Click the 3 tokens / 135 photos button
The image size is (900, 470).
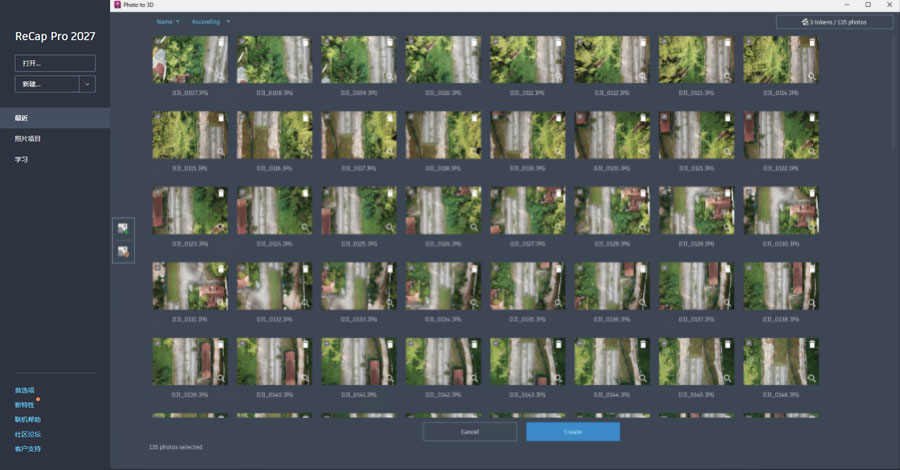click(834, 22)
